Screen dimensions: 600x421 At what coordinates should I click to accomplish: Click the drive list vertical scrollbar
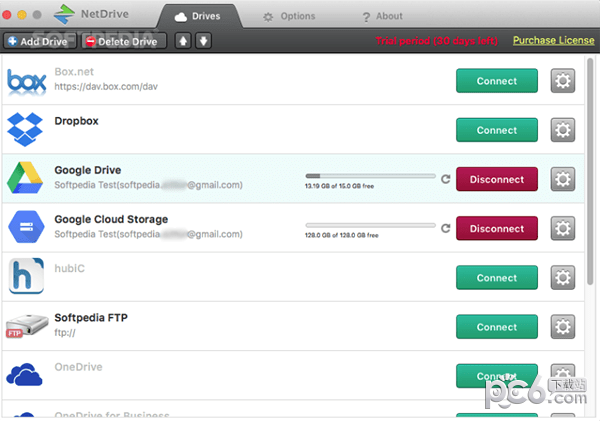[590, 171]
